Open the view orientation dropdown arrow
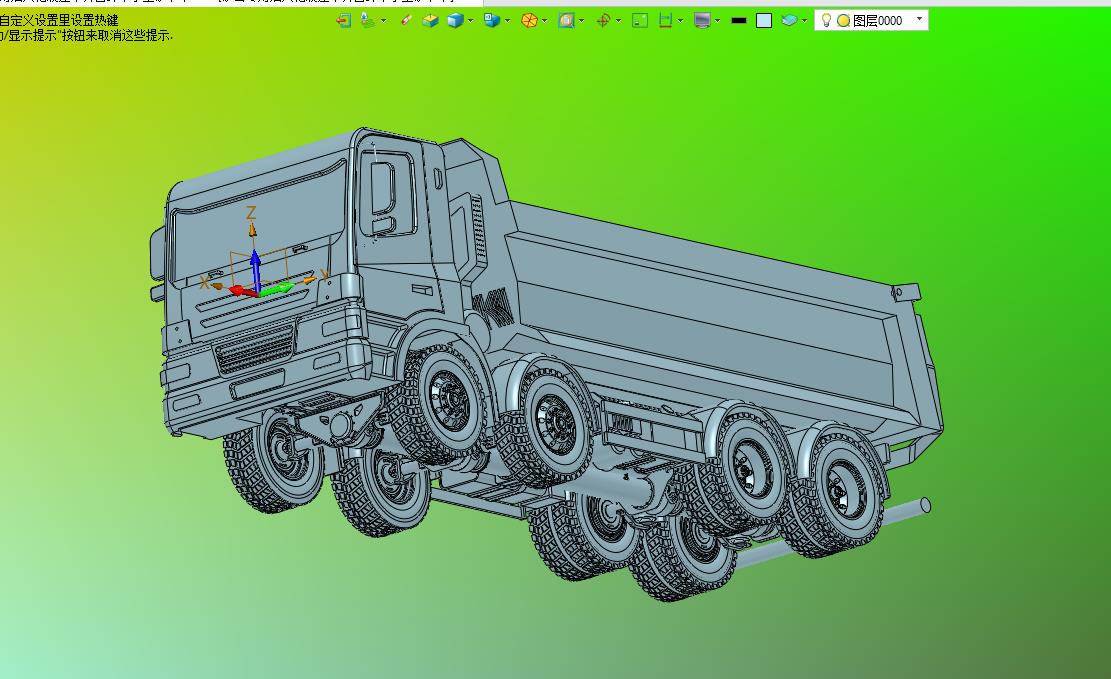1111x679 pixels. (x=507, y=21)
